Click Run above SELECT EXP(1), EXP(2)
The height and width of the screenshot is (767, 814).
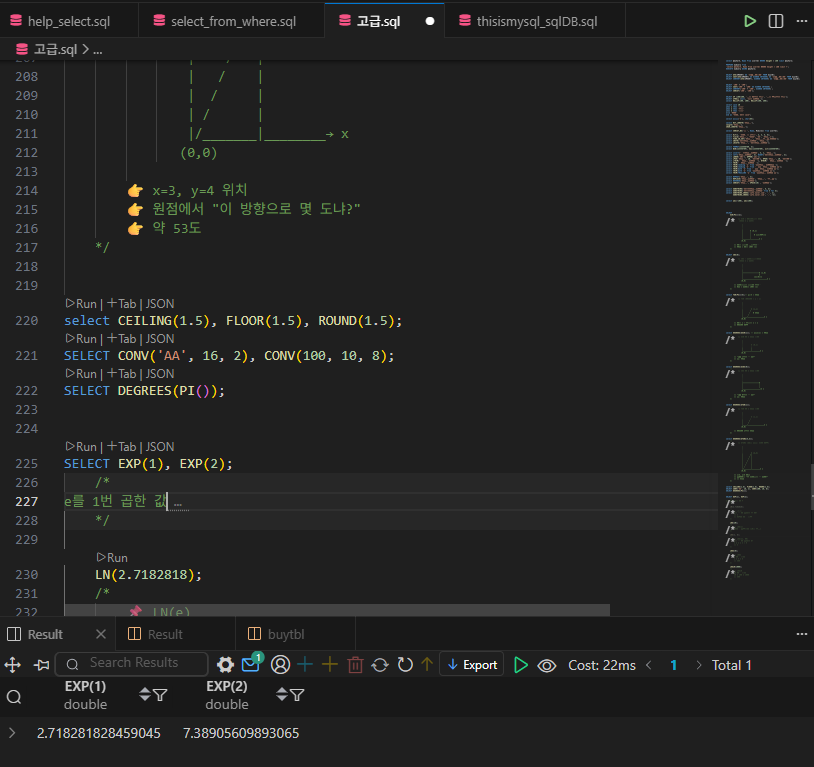tap(82, 447)
